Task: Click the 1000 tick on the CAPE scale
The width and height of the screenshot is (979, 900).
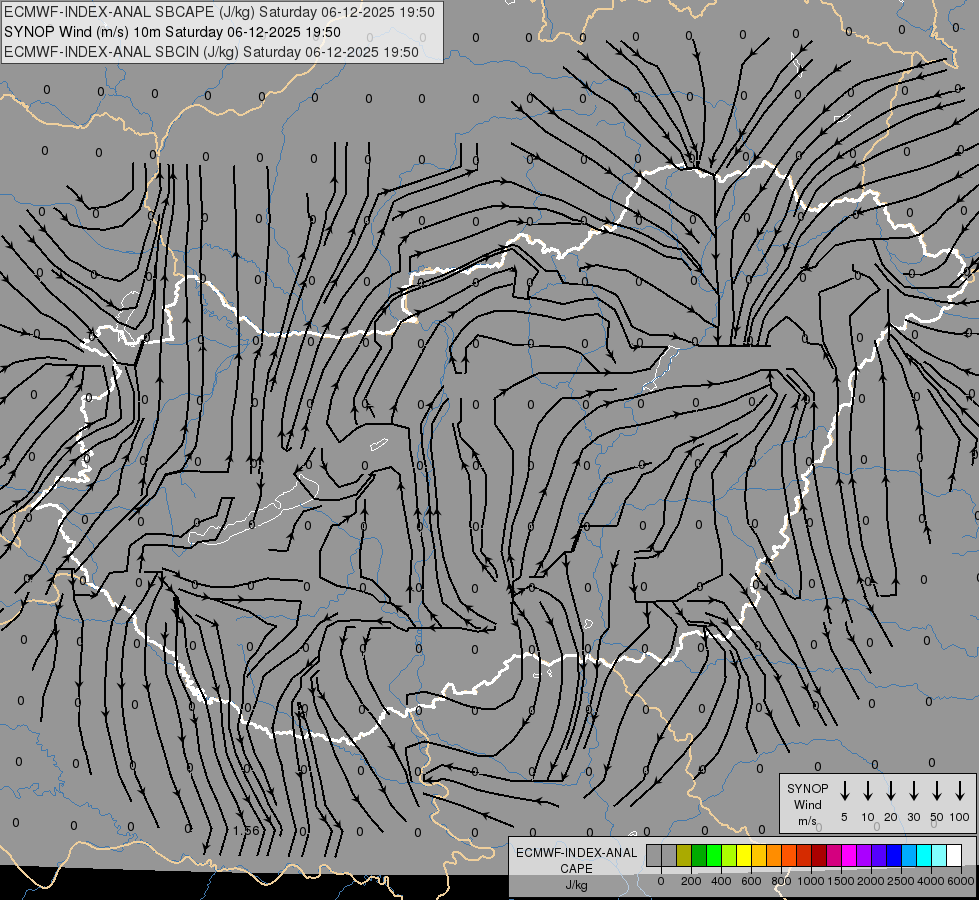Action: tap(811, 881)
